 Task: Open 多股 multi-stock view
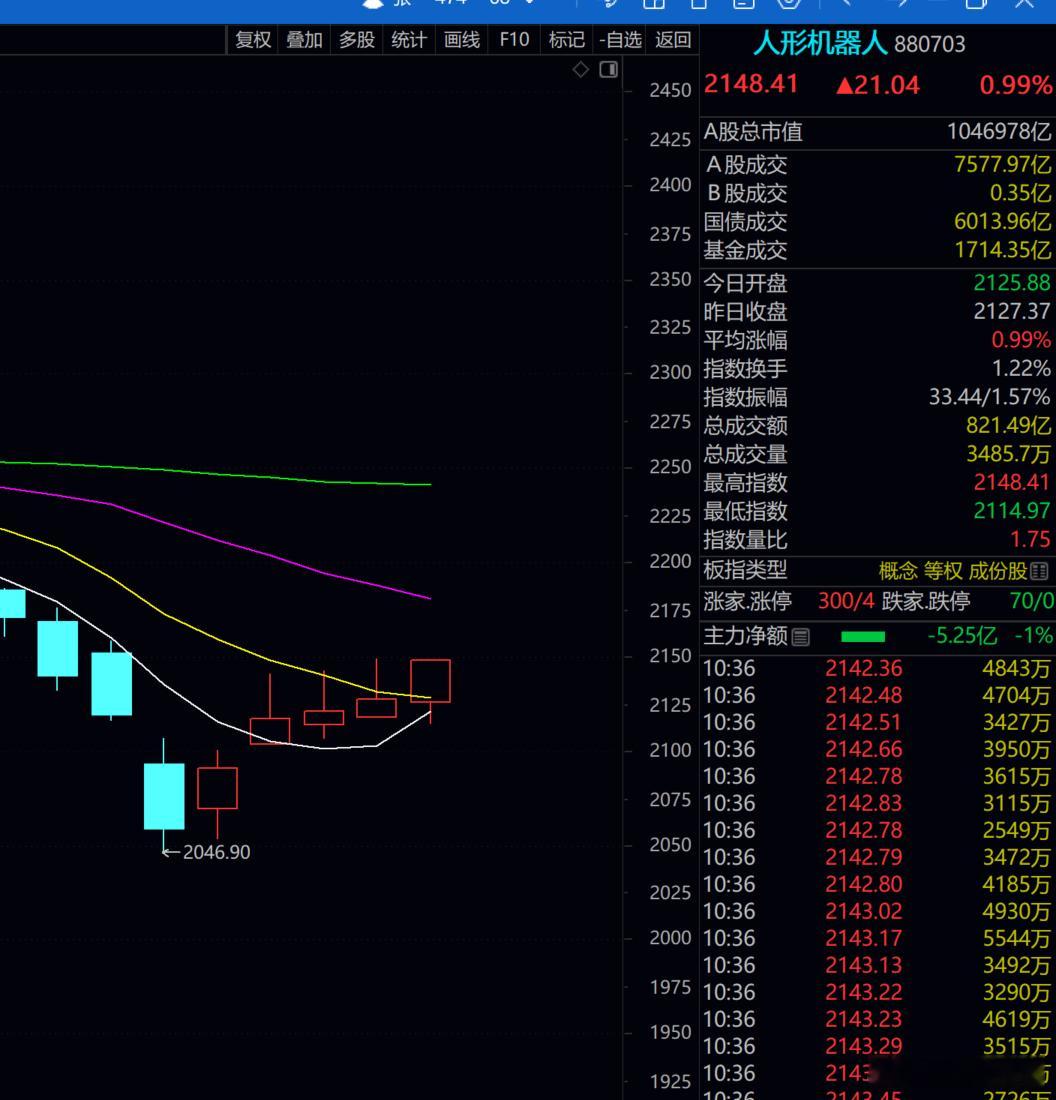click(357, 40)
